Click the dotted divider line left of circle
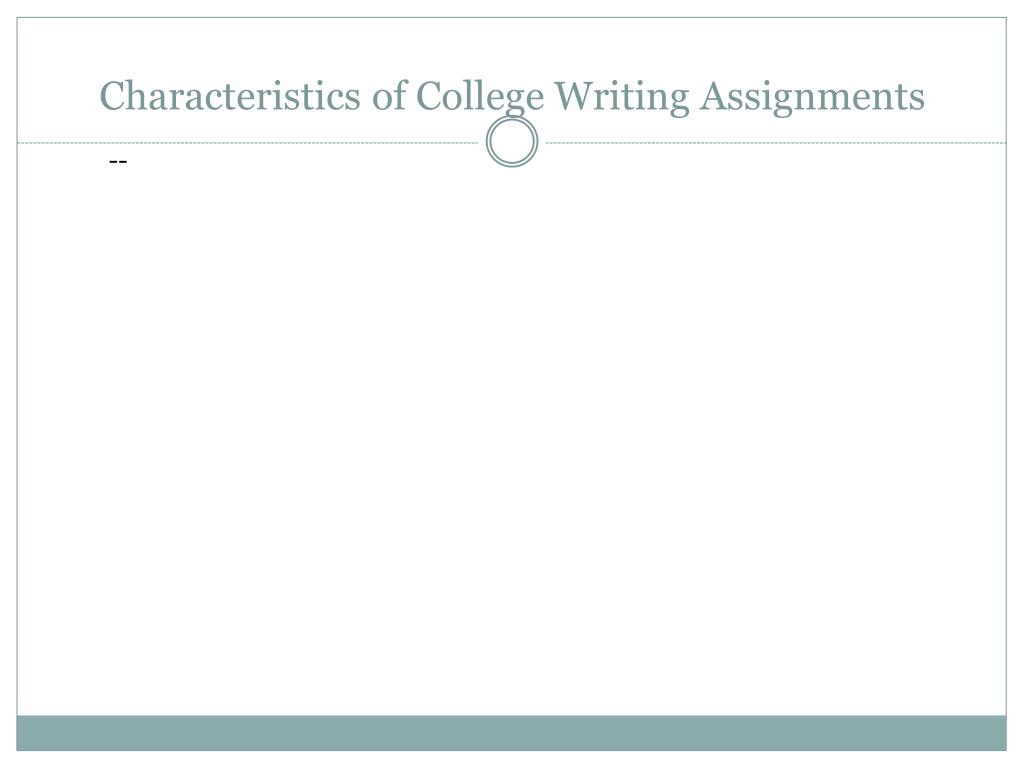This screenshot has height=768, width=1024. [x=248, y=142]
